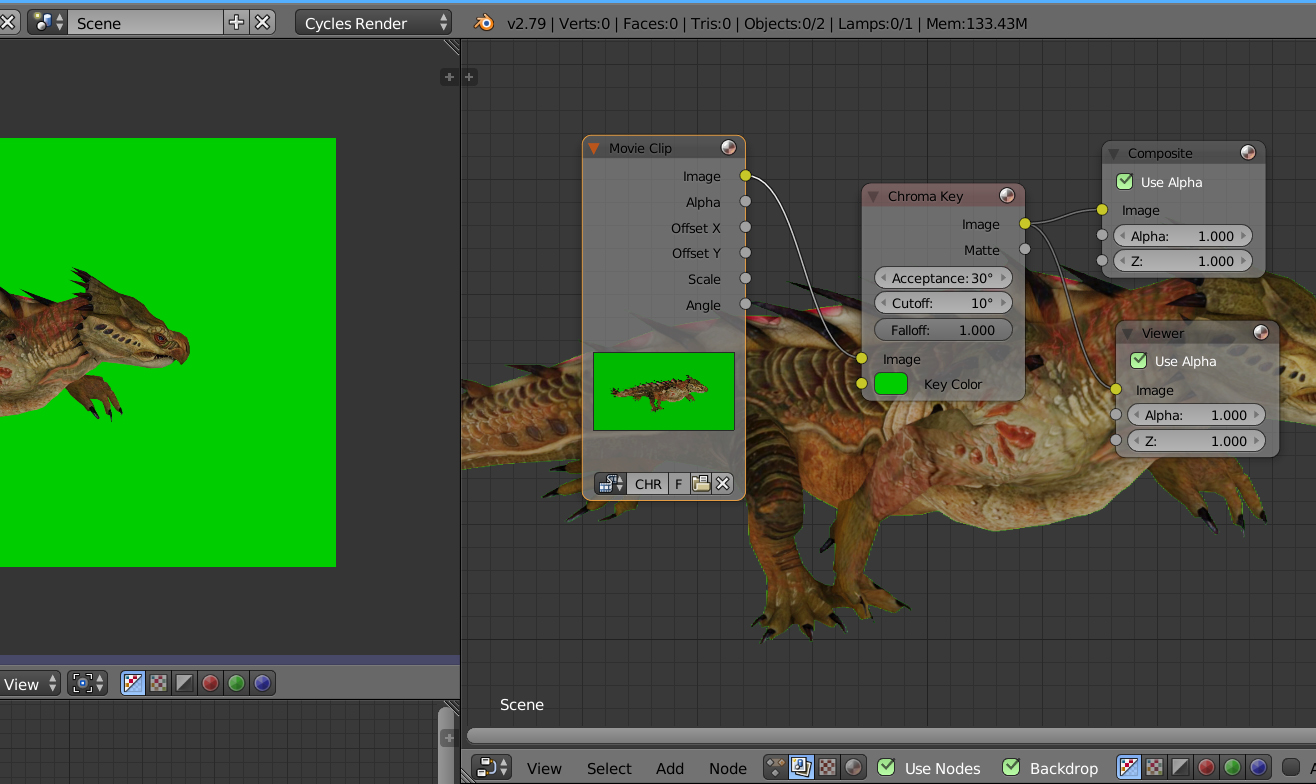Disable the Use Nodes checkbox
Image resolution: width=1316 pixels, height=784 pixels.
(886, 768)
